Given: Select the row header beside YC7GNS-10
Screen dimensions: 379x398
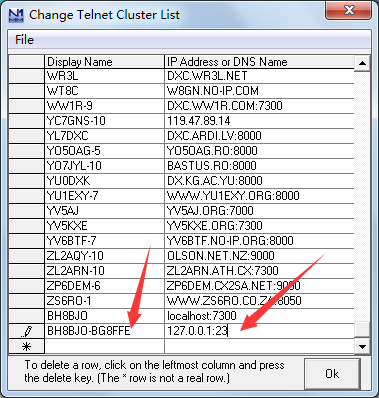Looking at the screenshot, I should point(26,121).
